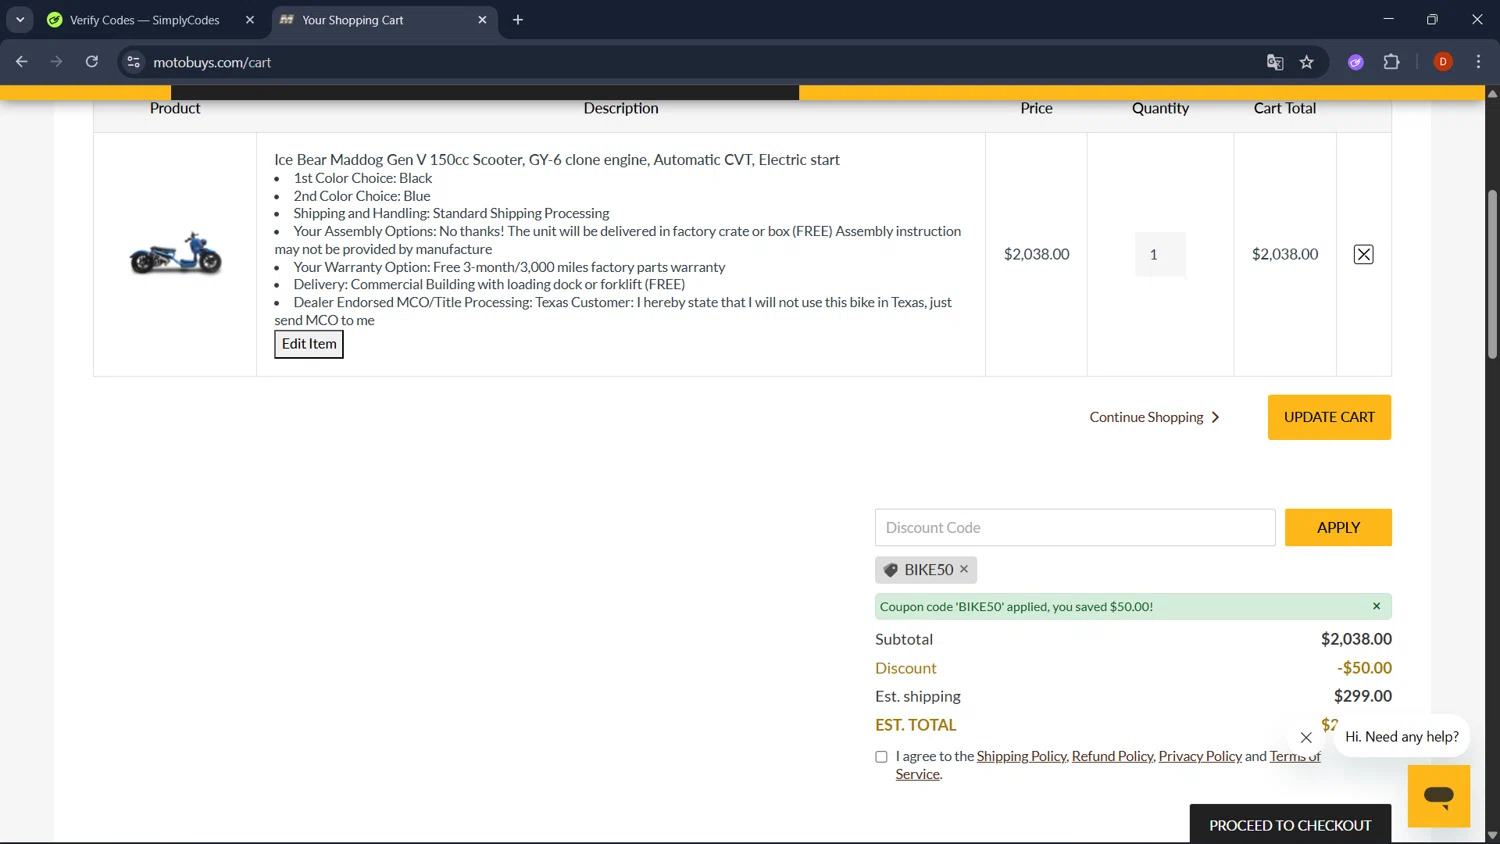Click the scrollbar down arrow
1500x844 pixels.
point(1492,835)
